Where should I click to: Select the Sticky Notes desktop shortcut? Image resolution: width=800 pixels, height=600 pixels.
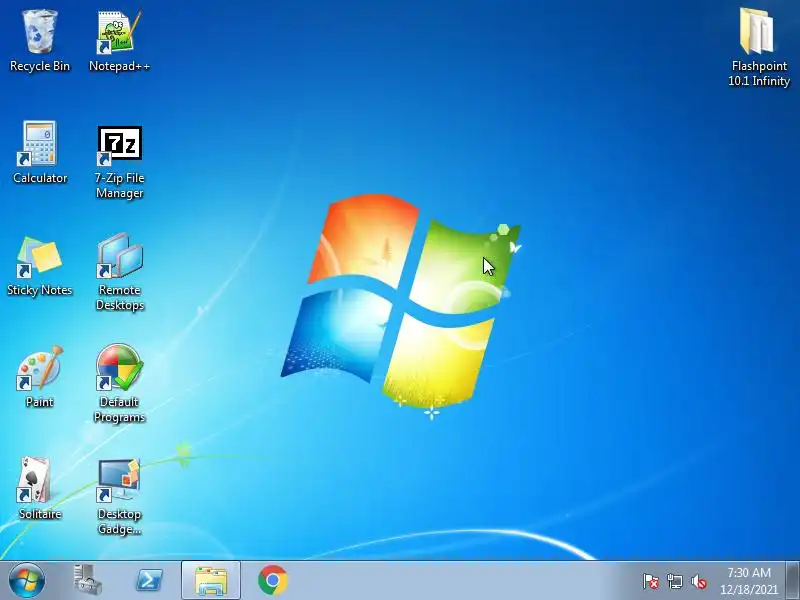(40, 265)
